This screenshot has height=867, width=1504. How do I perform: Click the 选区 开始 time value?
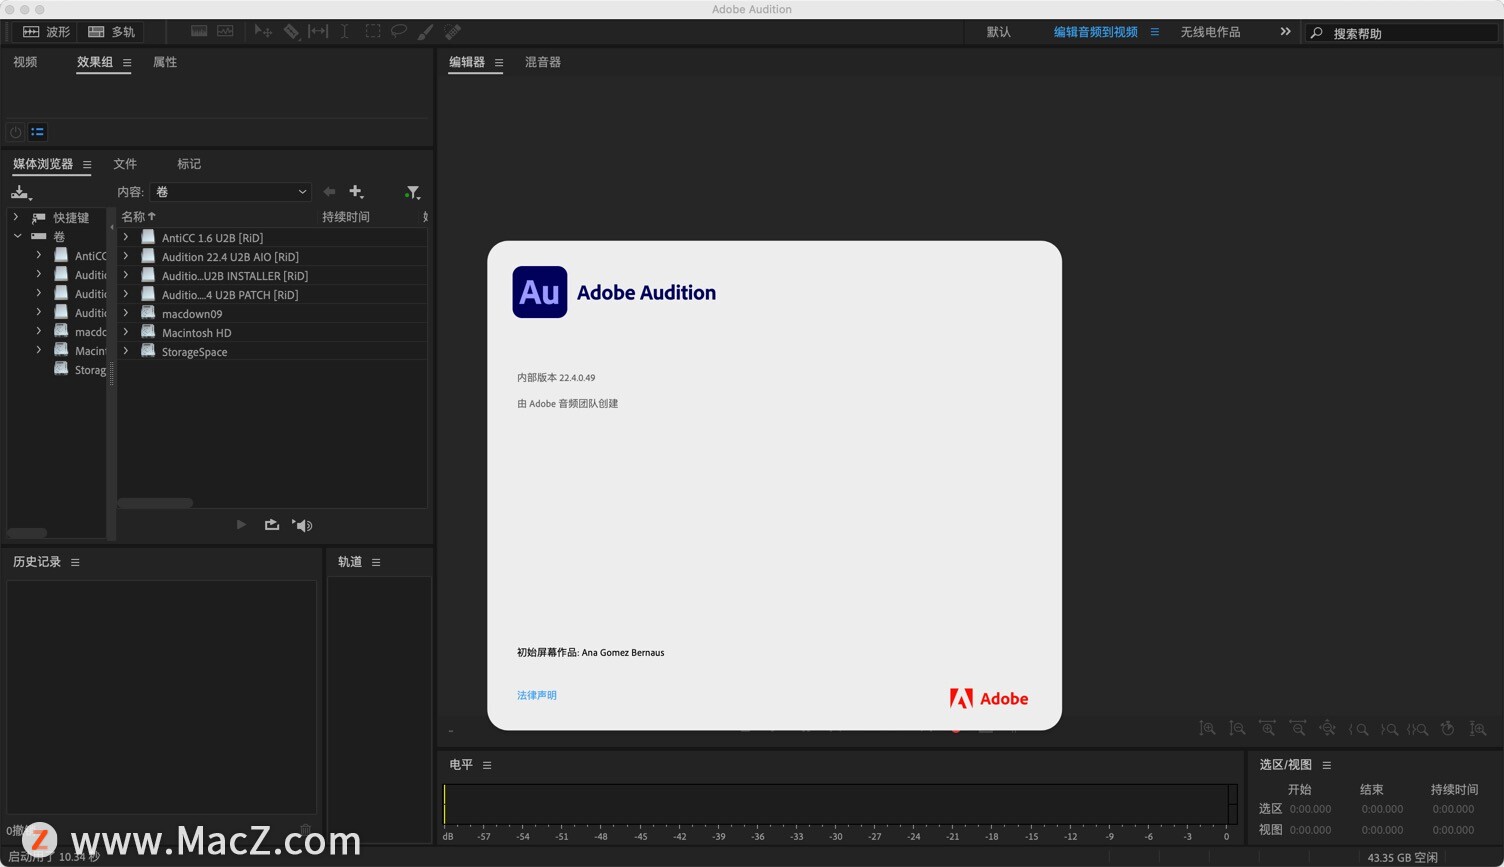click(x=1310, y=809)
